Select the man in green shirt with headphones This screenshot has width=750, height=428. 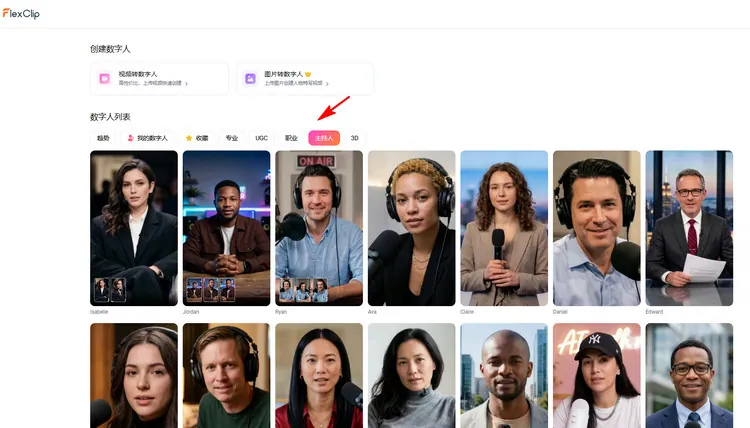point(226,376)
